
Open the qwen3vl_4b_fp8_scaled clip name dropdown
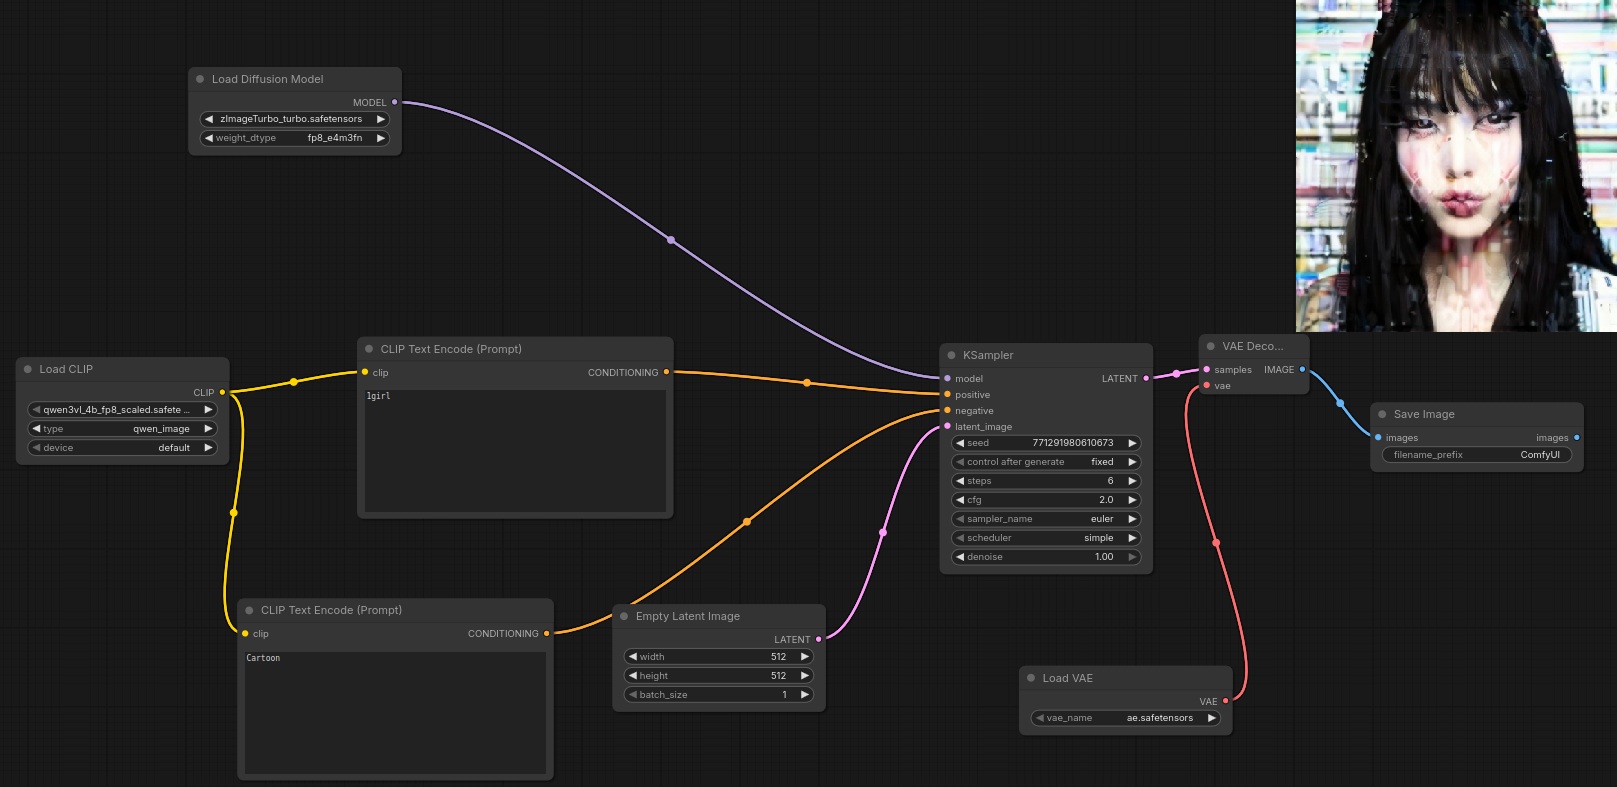122,410
